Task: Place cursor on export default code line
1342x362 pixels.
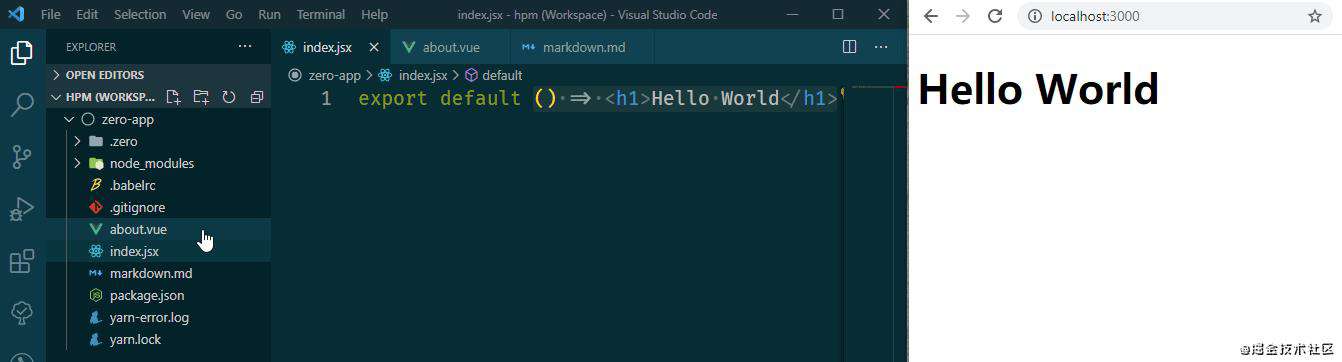Action: click(597, 98)
